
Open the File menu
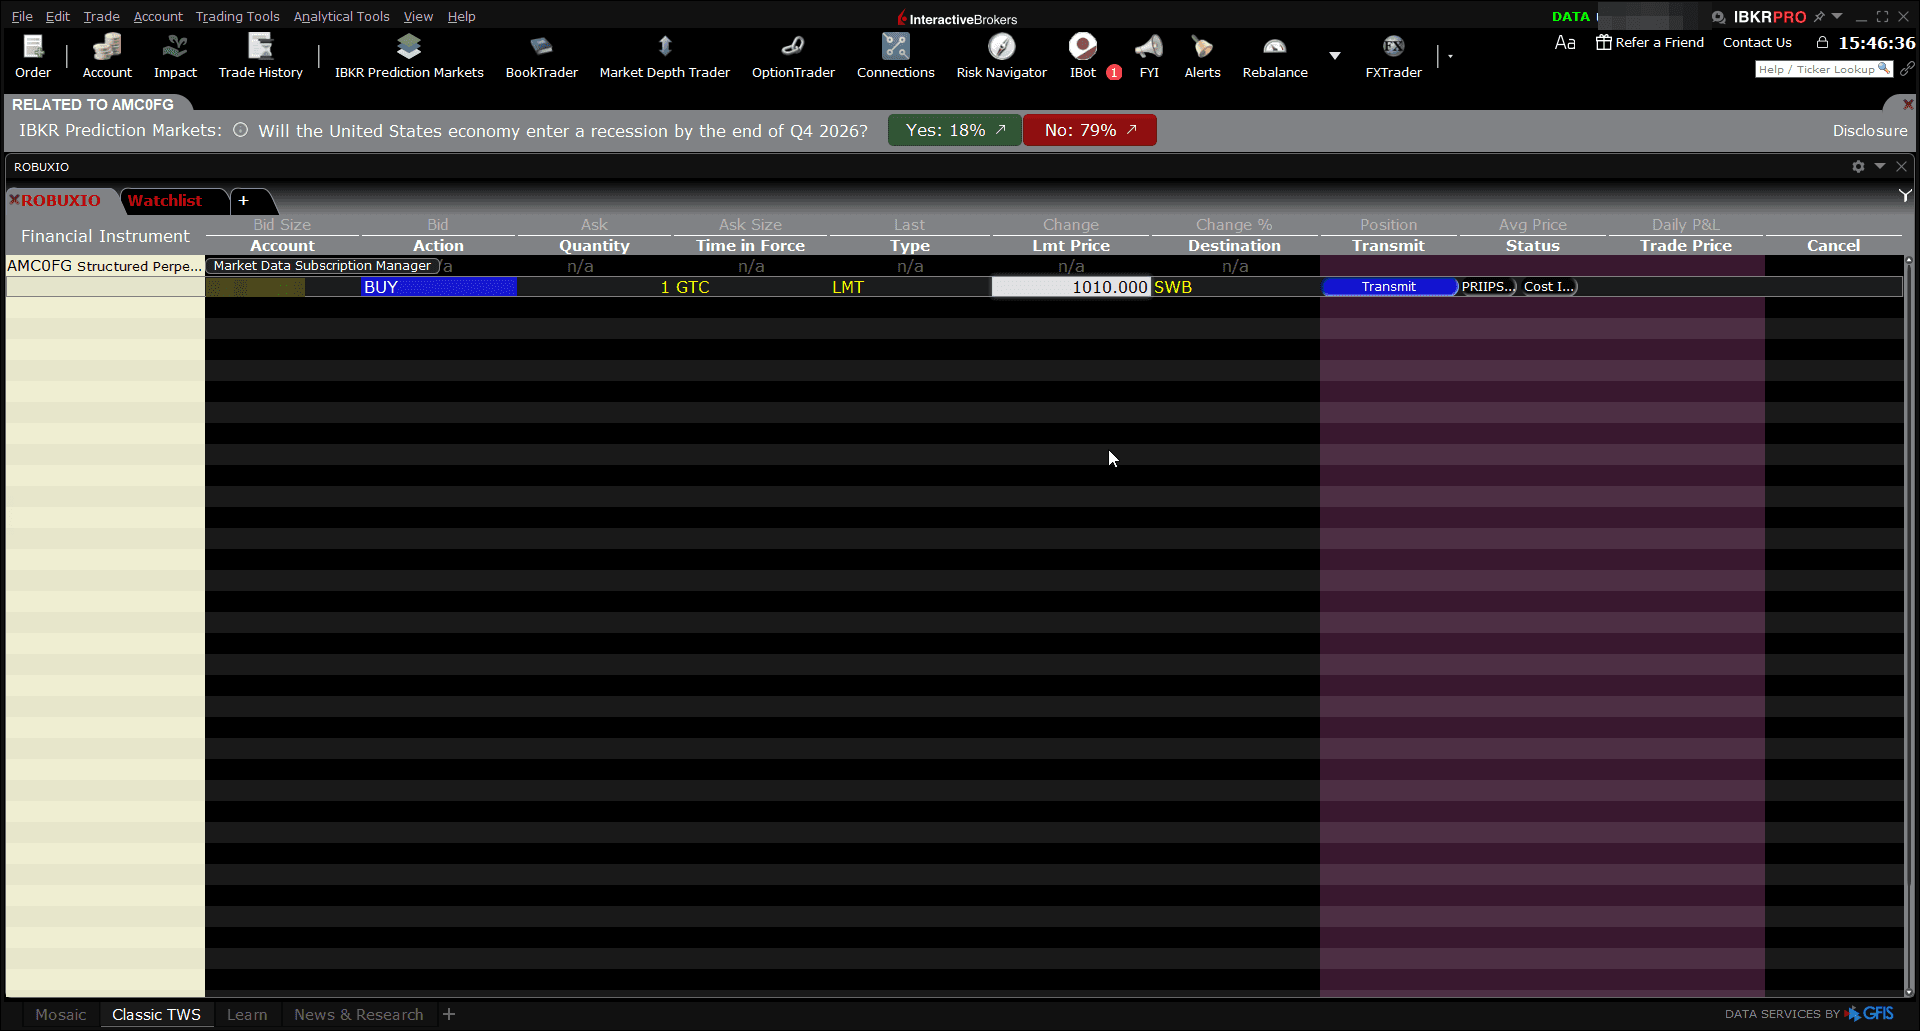click(x=22, y=16)
